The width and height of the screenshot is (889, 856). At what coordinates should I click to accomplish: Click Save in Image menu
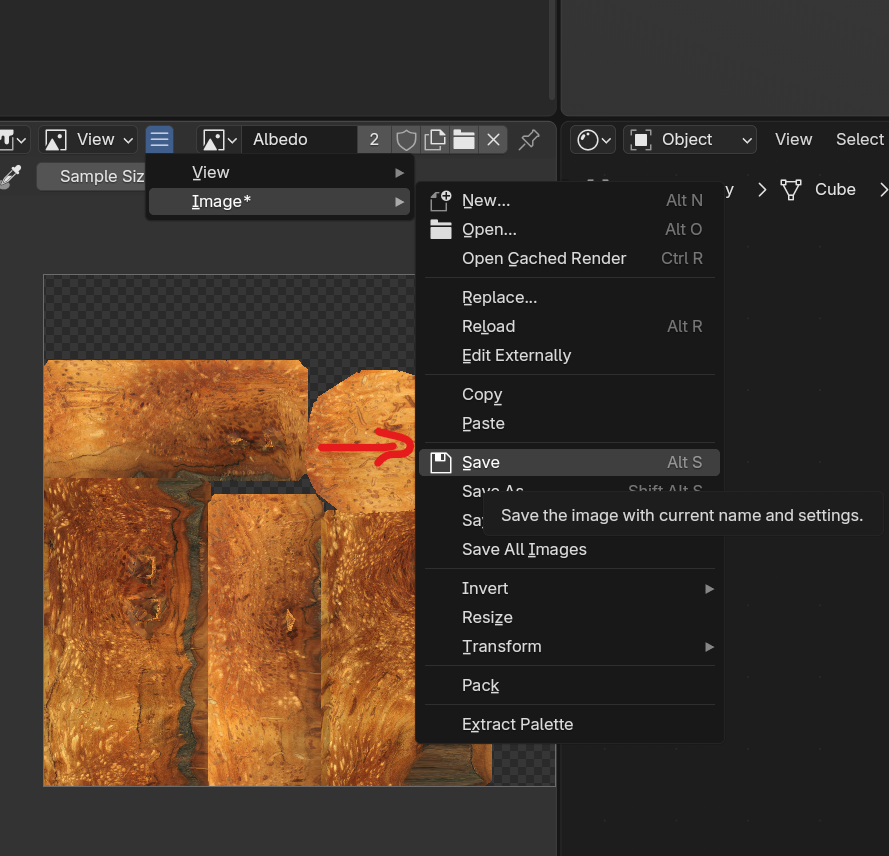tap(569, 462)
